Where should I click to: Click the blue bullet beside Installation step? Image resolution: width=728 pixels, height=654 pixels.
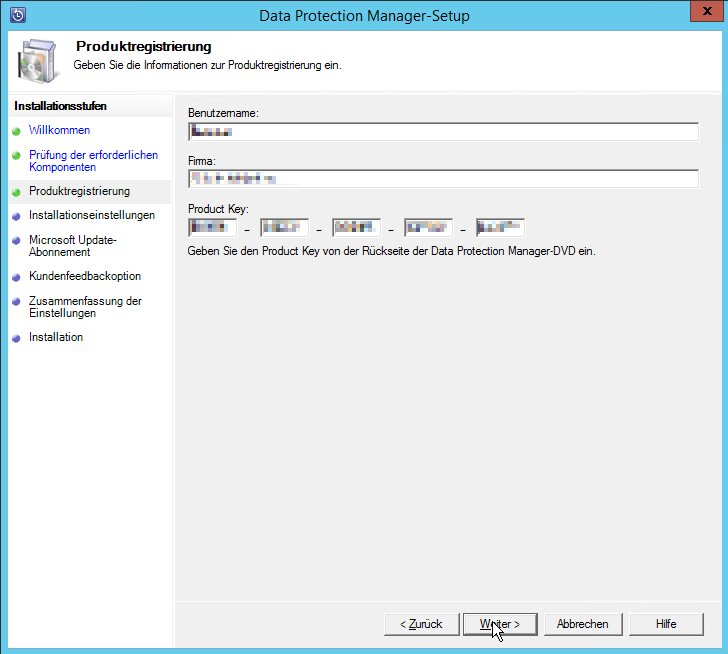pos(16,338)
